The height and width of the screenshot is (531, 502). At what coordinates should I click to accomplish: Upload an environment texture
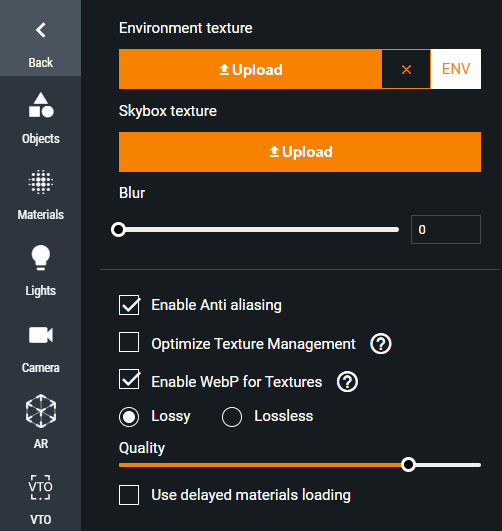click(x=250, y=69)
